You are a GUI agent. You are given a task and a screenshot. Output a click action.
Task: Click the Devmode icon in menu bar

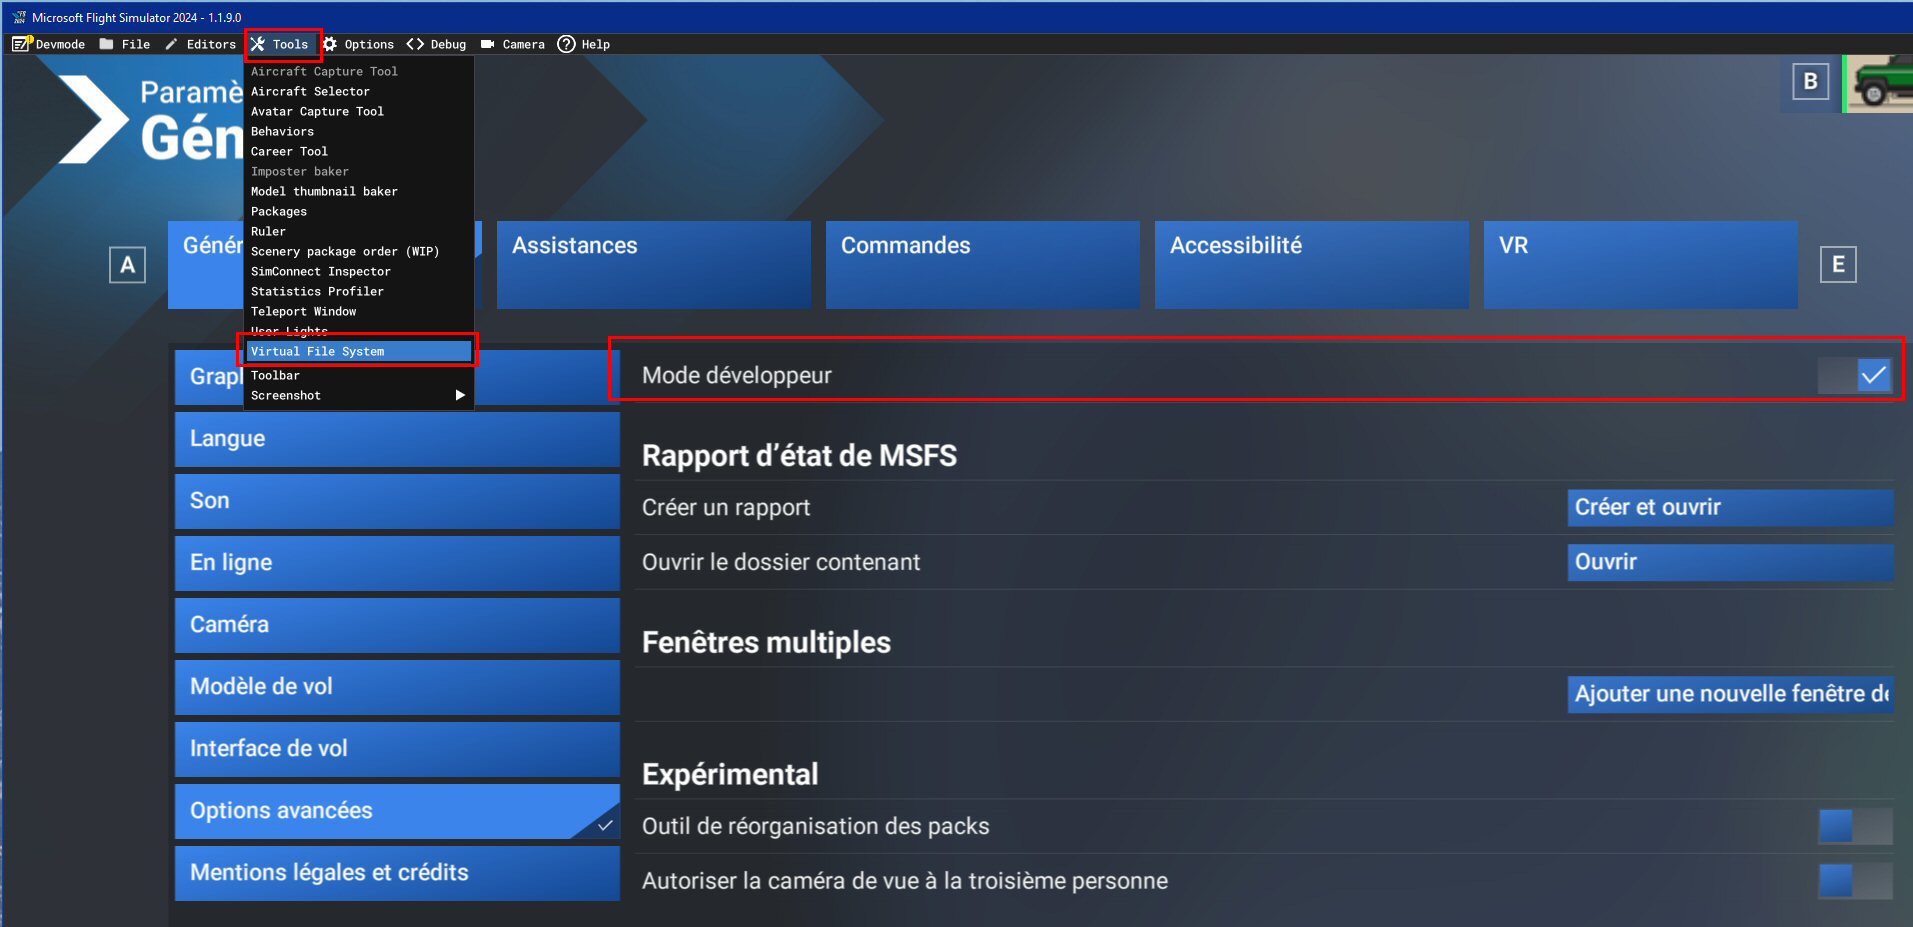(x=22, y=44)
